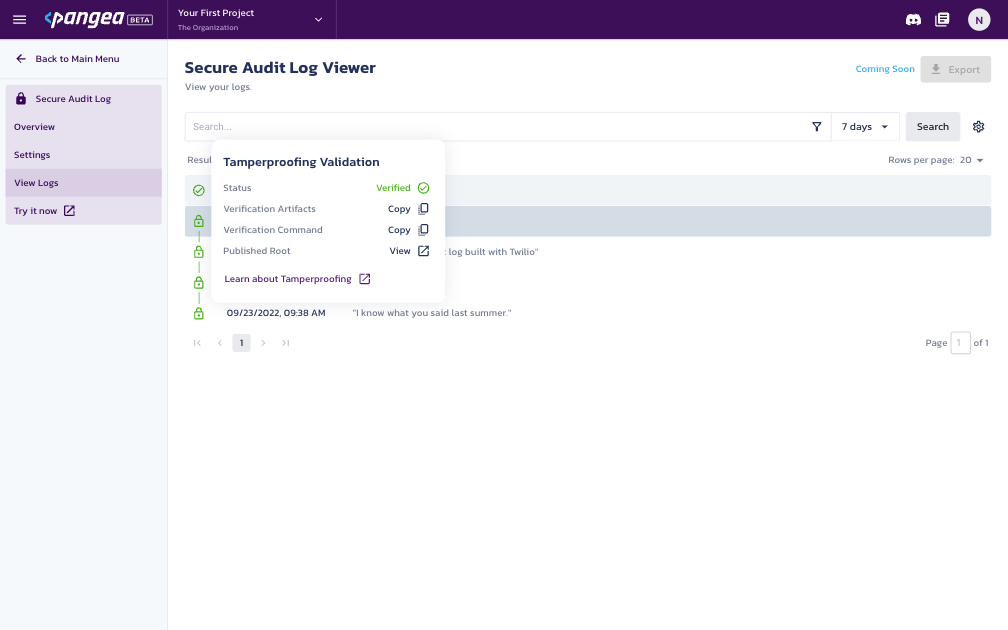This screenshot has width=1008, height=630.
Task: Focus the log search input field
Action: tap(495, 127)
